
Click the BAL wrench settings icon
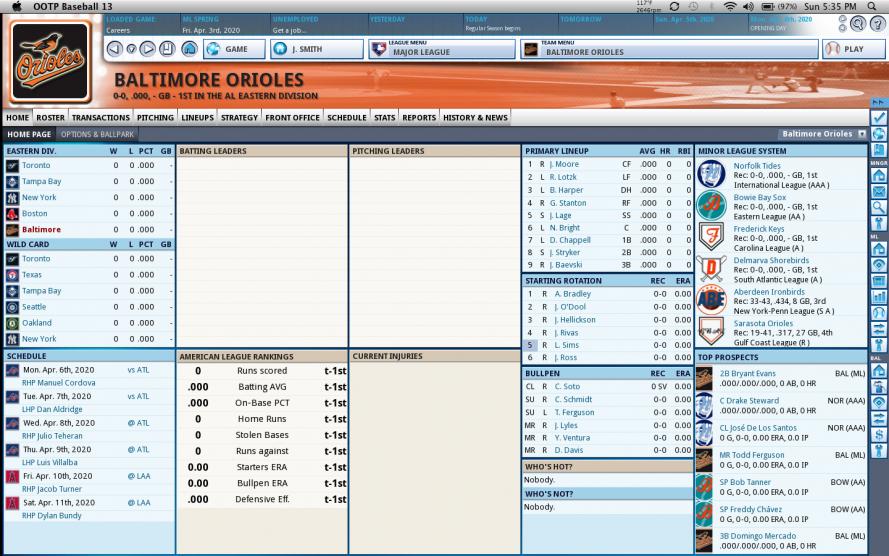(879, 451)
